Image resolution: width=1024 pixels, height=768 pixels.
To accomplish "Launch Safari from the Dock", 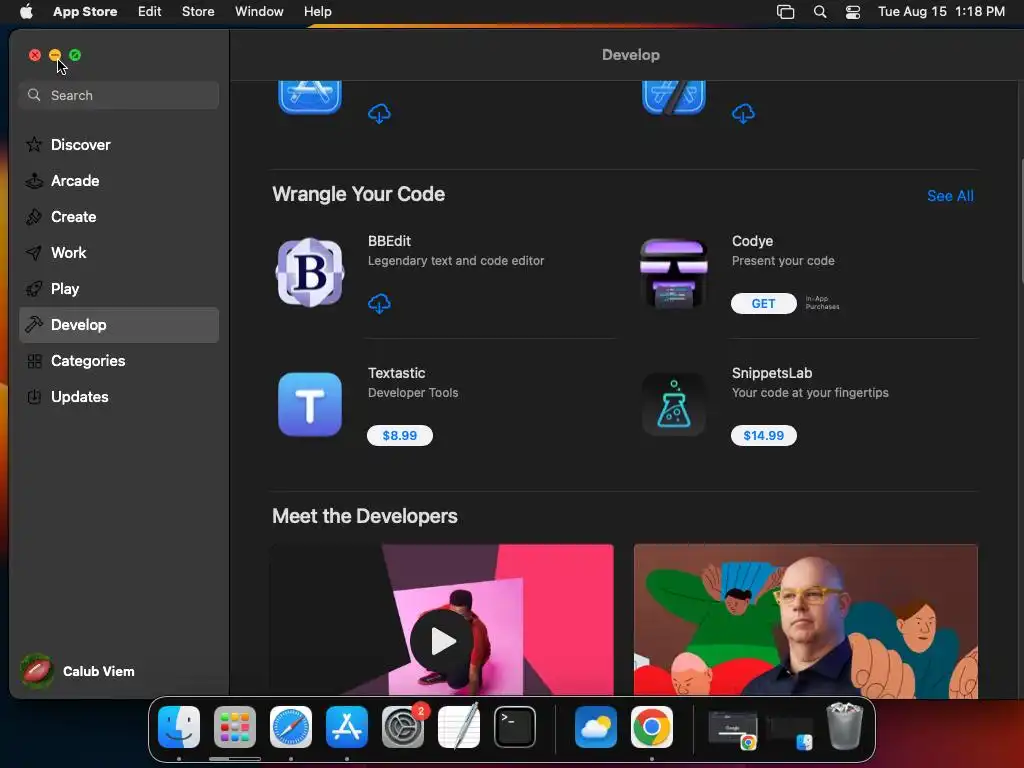I will click(291, 727).
